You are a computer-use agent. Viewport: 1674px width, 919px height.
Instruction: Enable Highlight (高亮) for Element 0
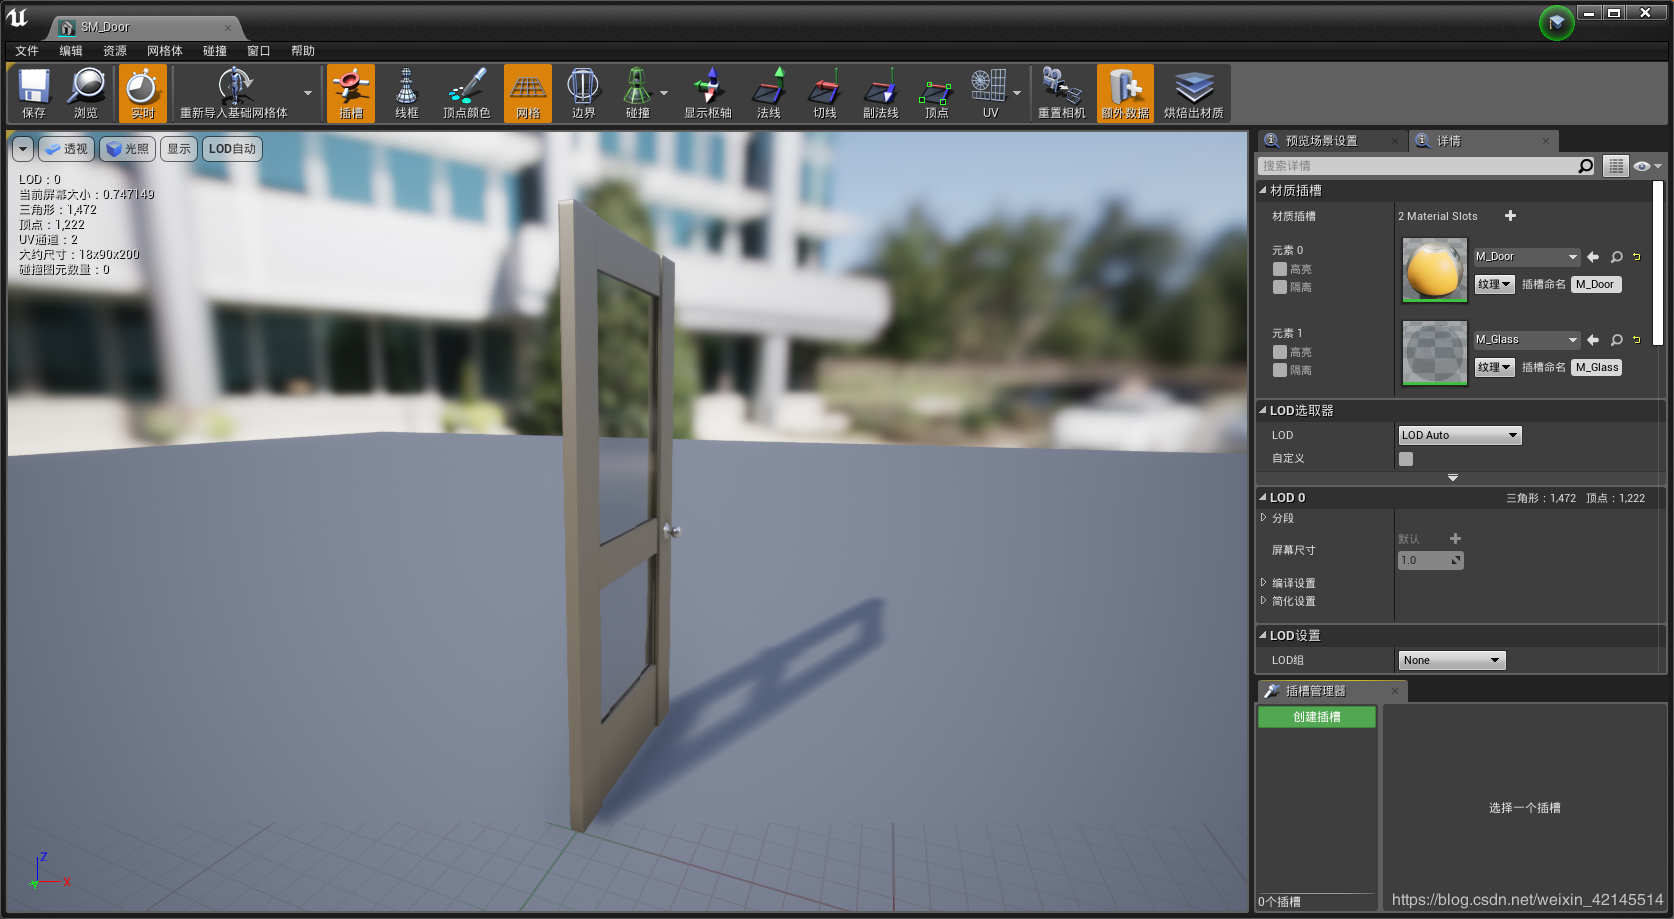[x=1280, y=269]
